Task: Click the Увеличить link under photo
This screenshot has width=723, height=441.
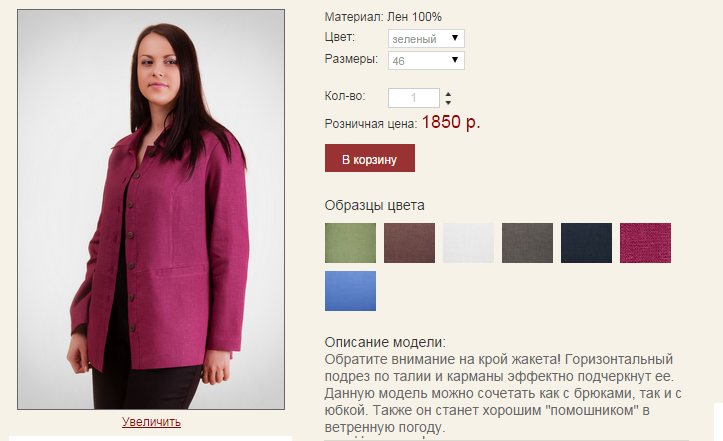Action: point(151,422)
